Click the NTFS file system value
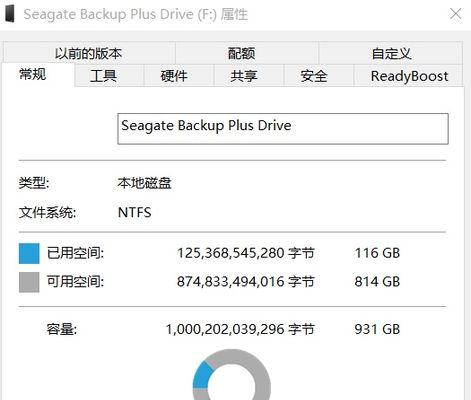 coord(134,212)
